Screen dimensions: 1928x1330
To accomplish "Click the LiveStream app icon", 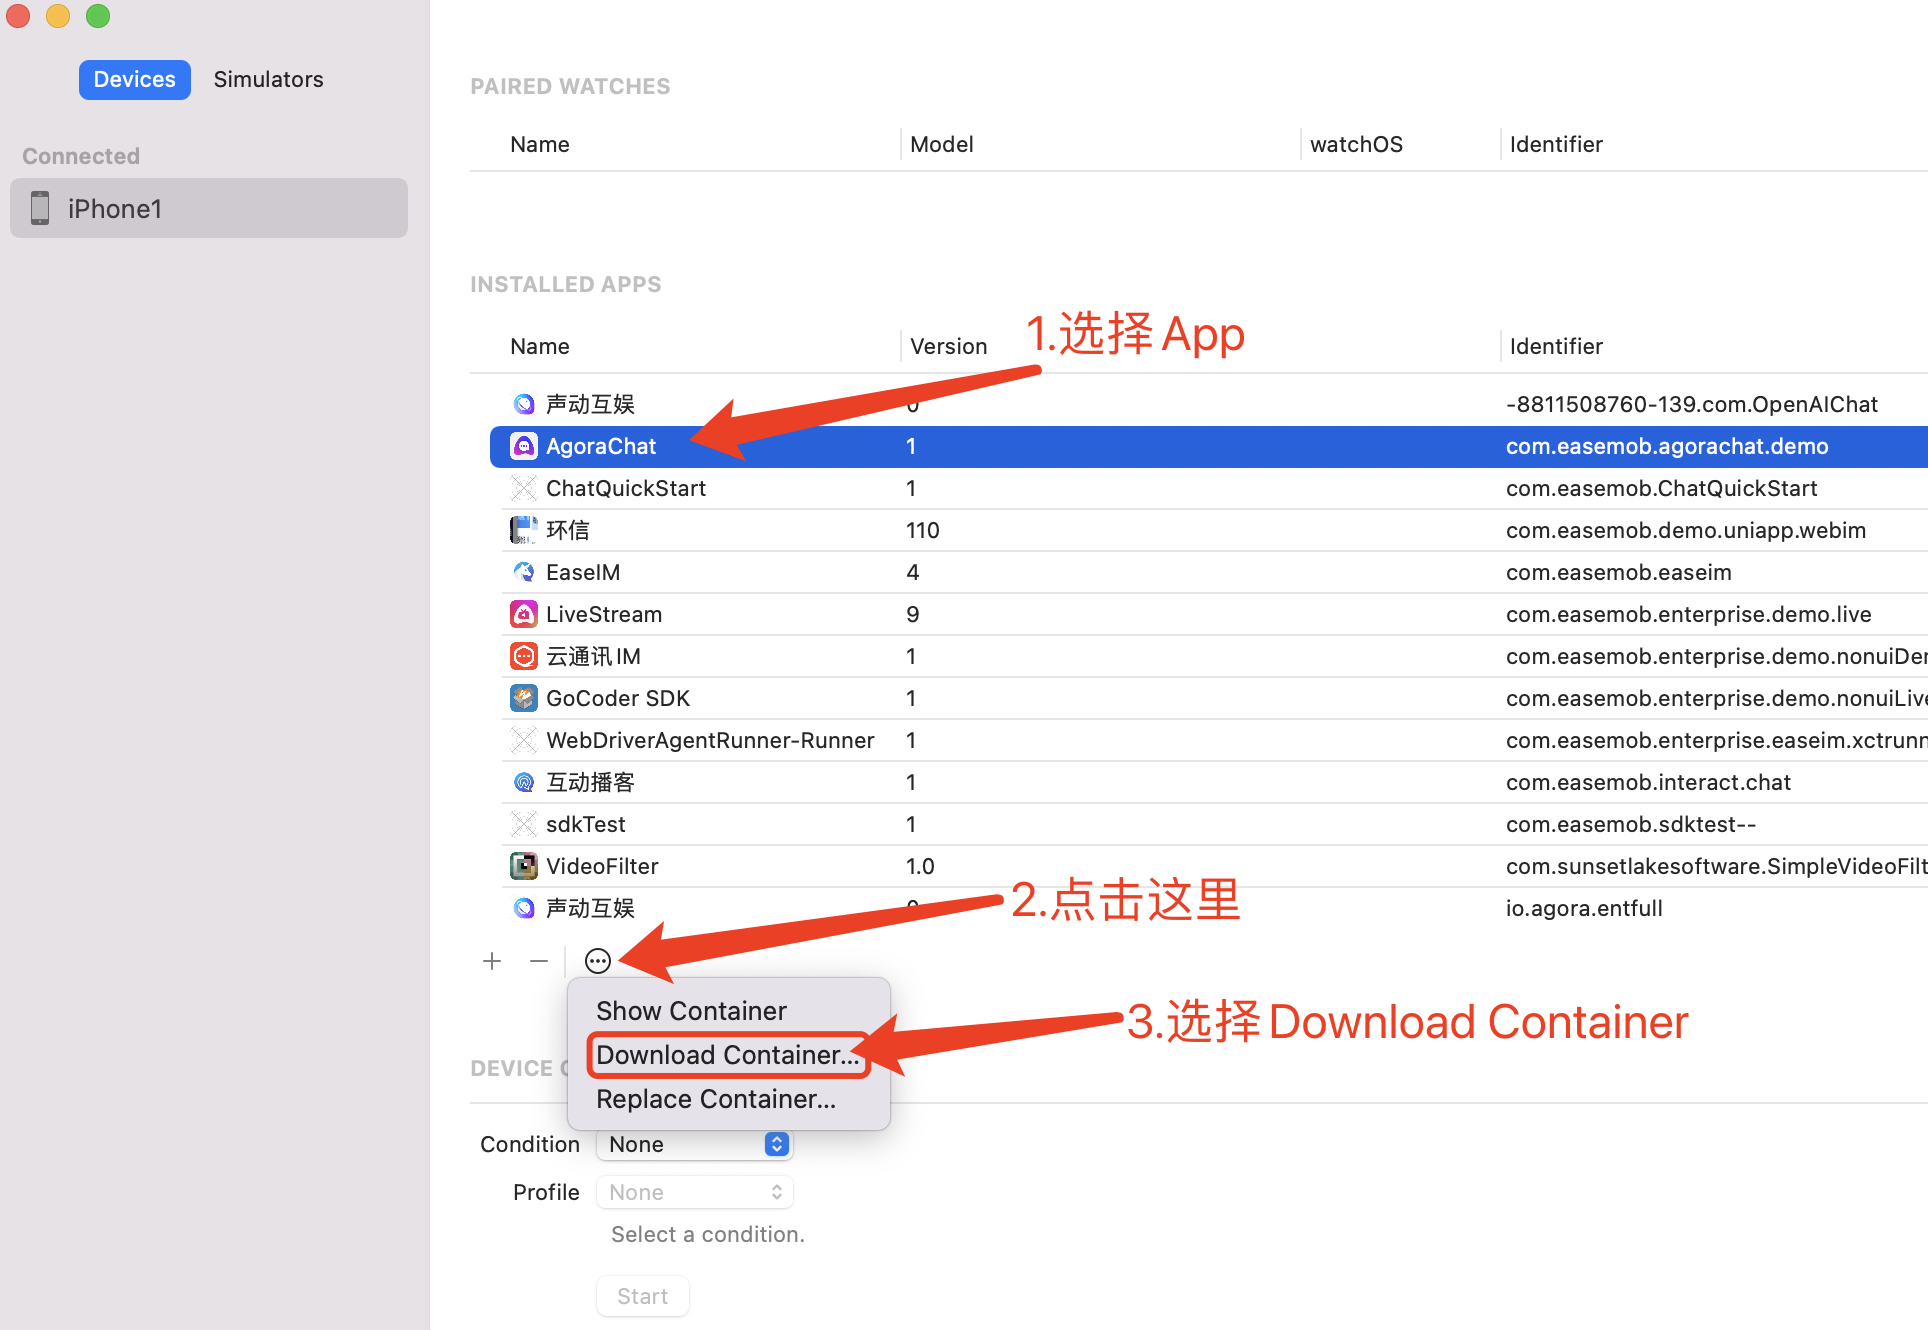I will coord(524,614).
